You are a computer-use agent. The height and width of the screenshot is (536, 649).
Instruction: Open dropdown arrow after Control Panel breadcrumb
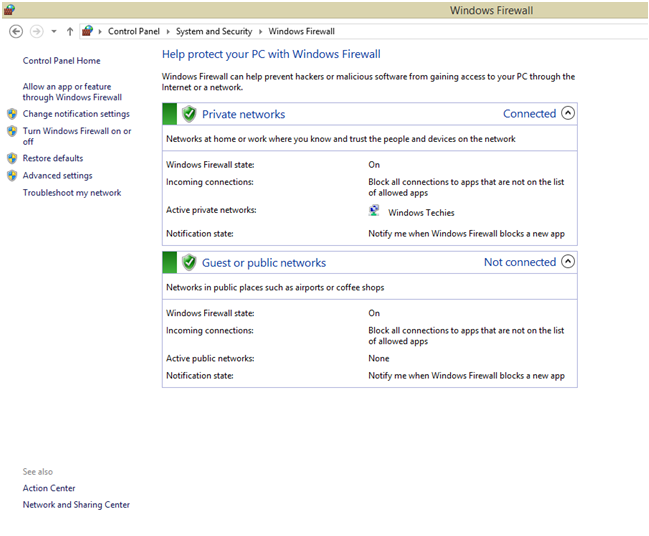(168, 32)
